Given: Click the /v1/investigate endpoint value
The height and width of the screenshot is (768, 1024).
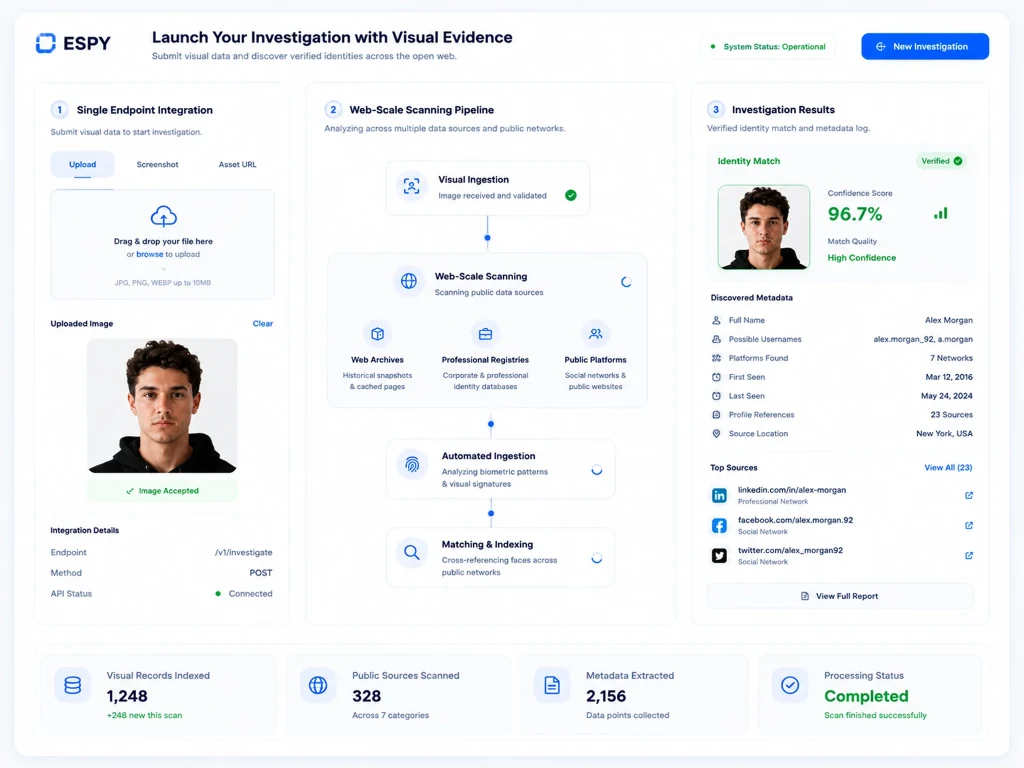Looking at the screenshot, I should (244, 552).
